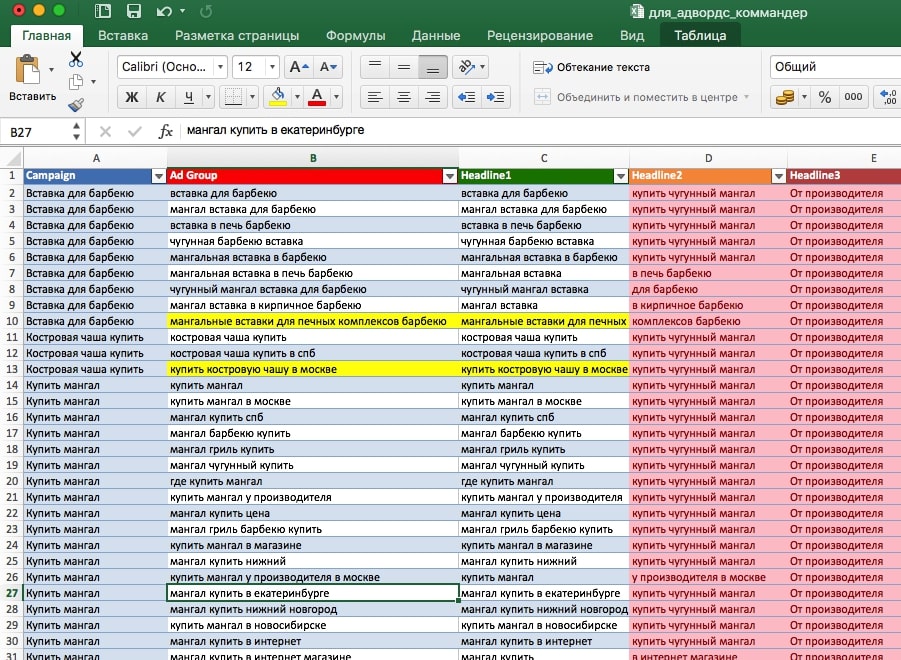Click the Cut scissors icon
The image size is (901, 660).
(76, 59)
